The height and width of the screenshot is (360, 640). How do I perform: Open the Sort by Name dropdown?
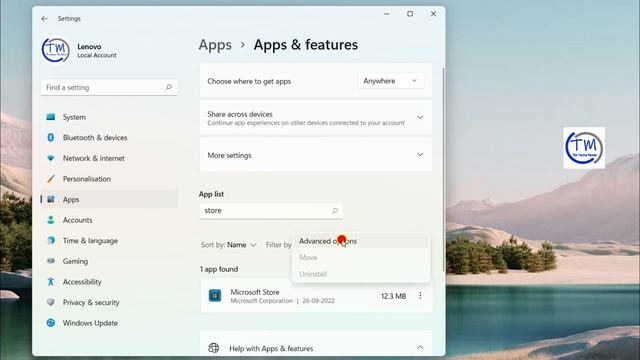(228, 245)
